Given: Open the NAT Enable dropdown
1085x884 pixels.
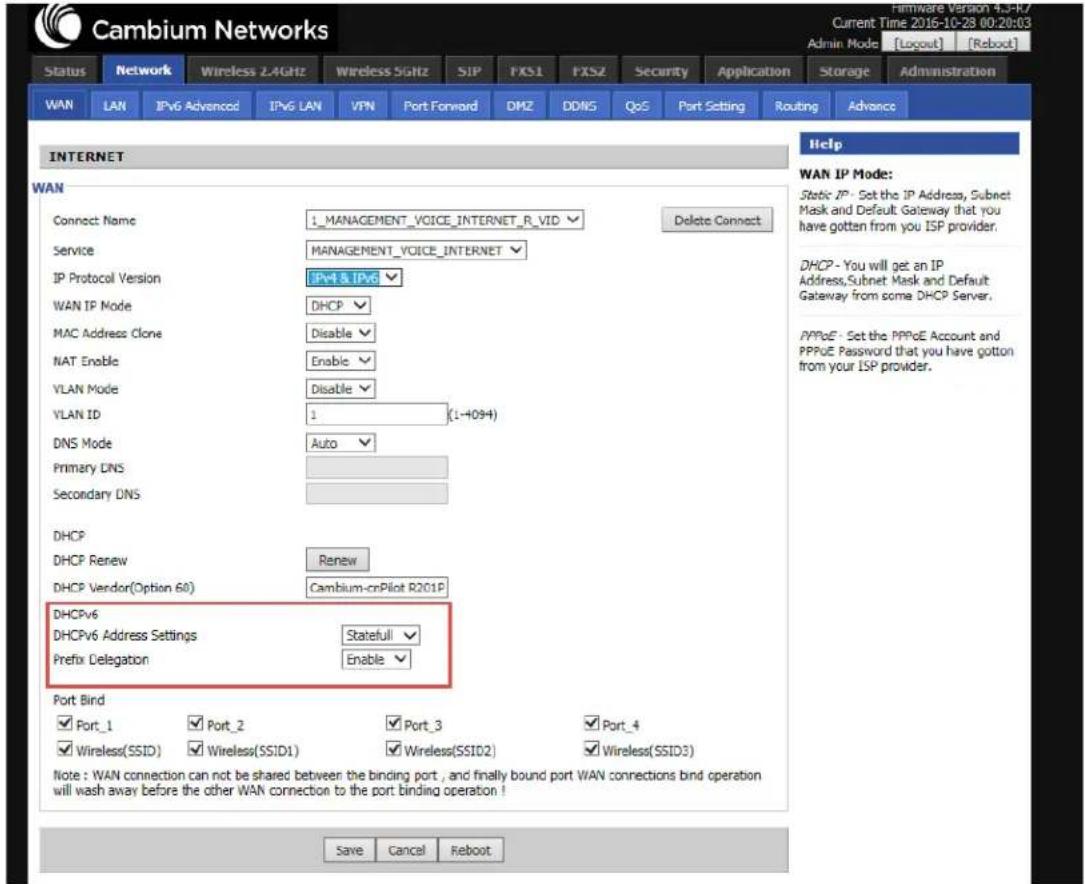Looking at the screenshot, I should [x=340, y=360].
